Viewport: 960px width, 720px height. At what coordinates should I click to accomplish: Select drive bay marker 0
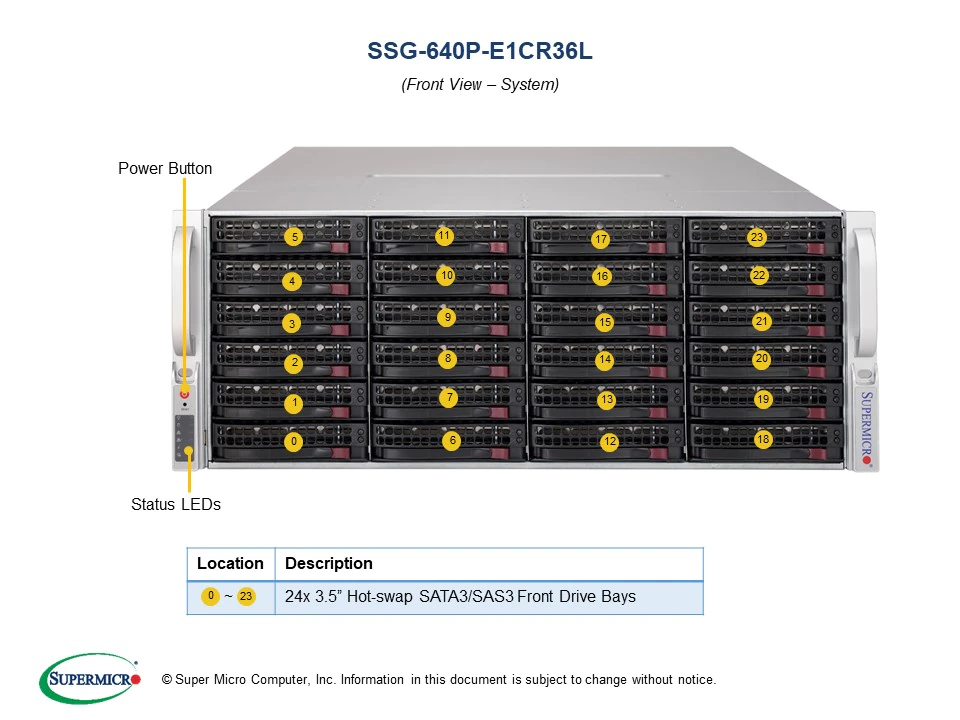[293, 441]
